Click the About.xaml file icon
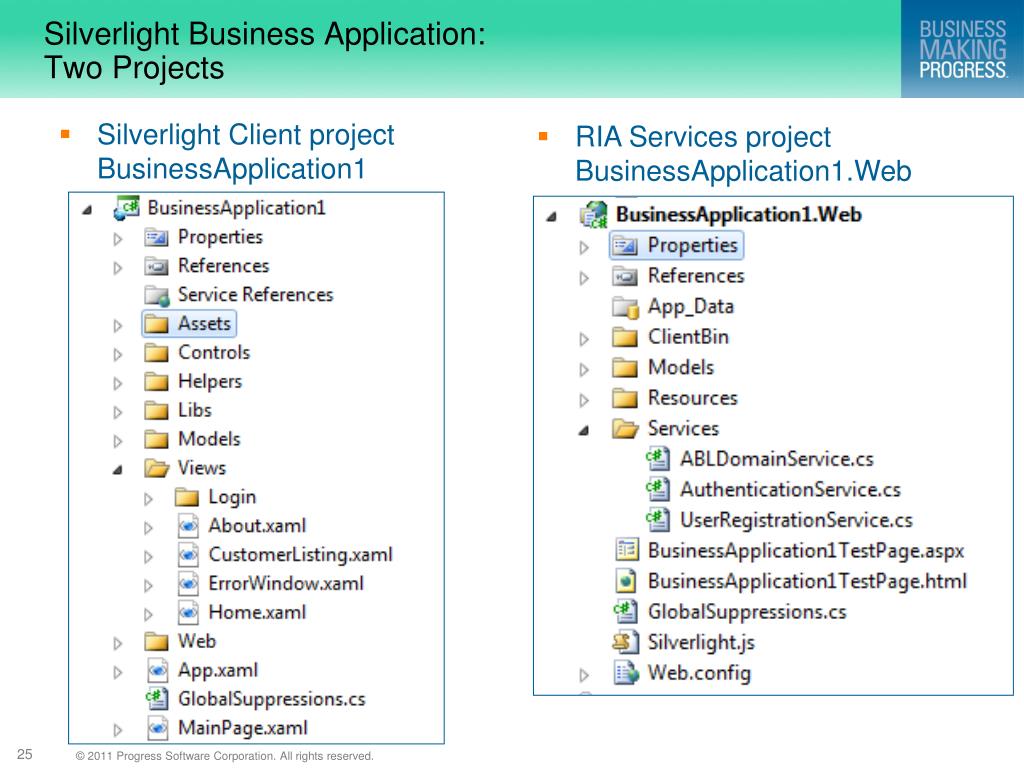Viewport: 1024px width, 768px height. click(x=188, y=526)
